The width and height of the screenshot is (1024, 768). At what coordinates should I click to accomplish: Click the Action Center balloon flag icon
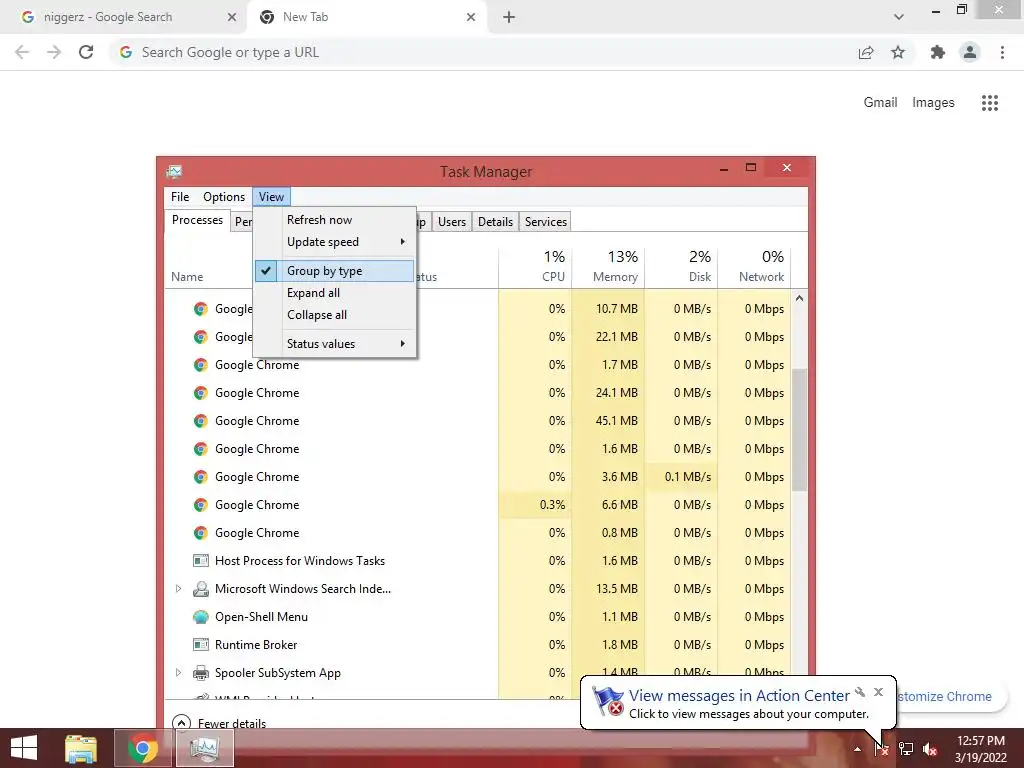click(607, 701)
